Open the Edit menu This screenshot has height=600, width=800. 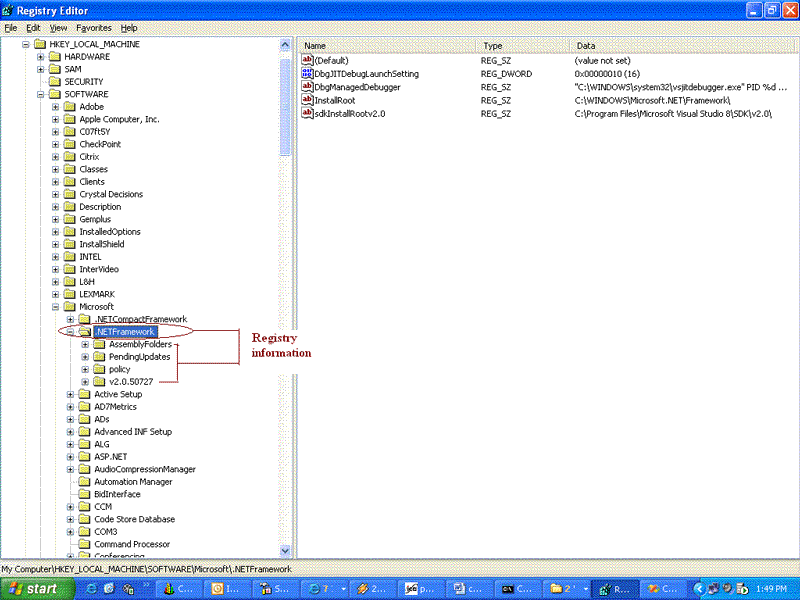point(33,28)
